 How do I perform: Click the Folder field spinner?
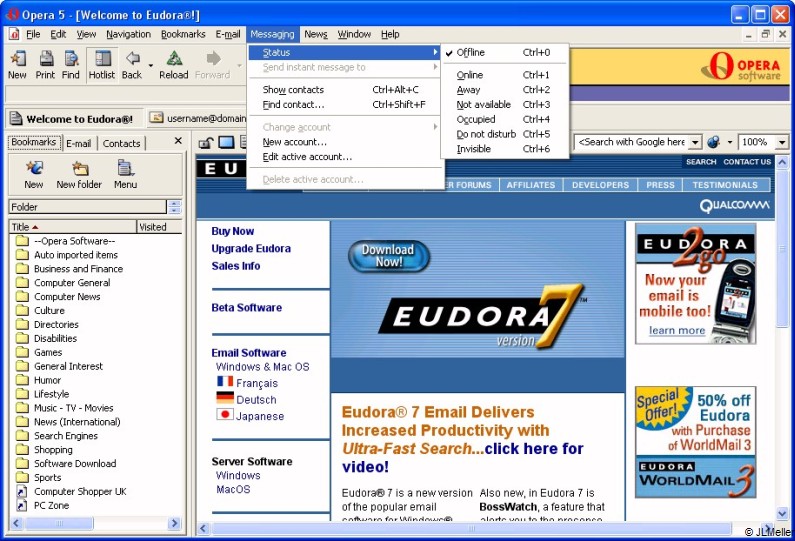174,207
